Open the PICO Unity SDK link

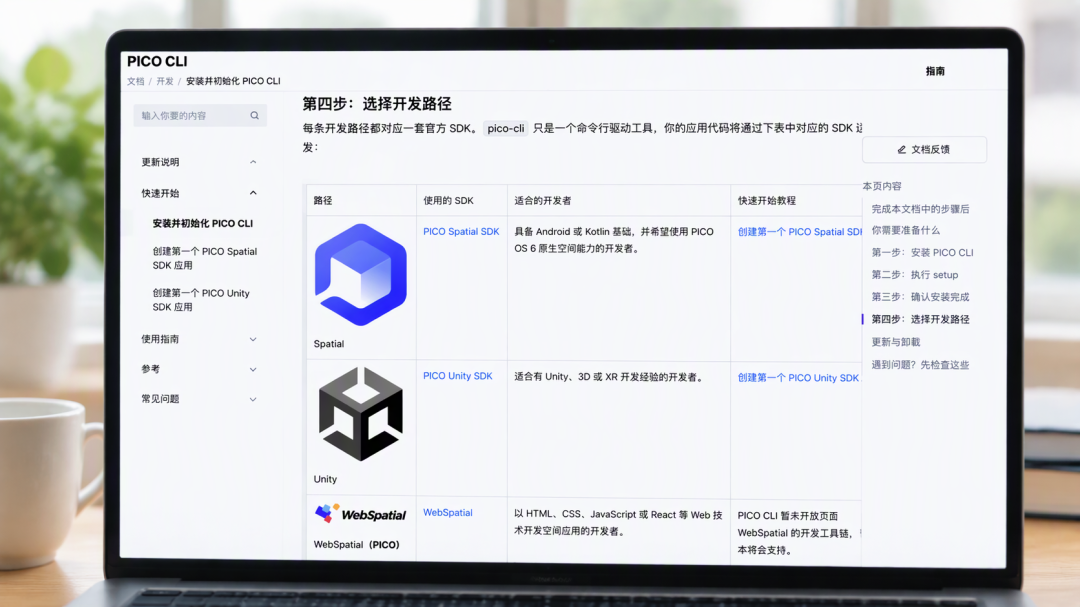[x=457, y=376]
